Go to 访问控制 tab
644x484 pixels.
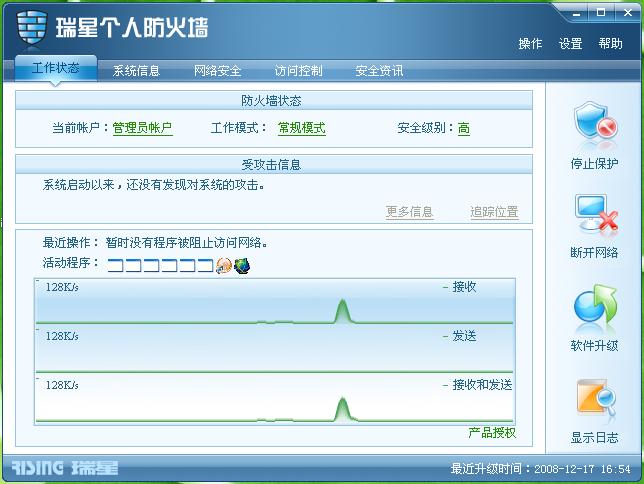[298, 71]
